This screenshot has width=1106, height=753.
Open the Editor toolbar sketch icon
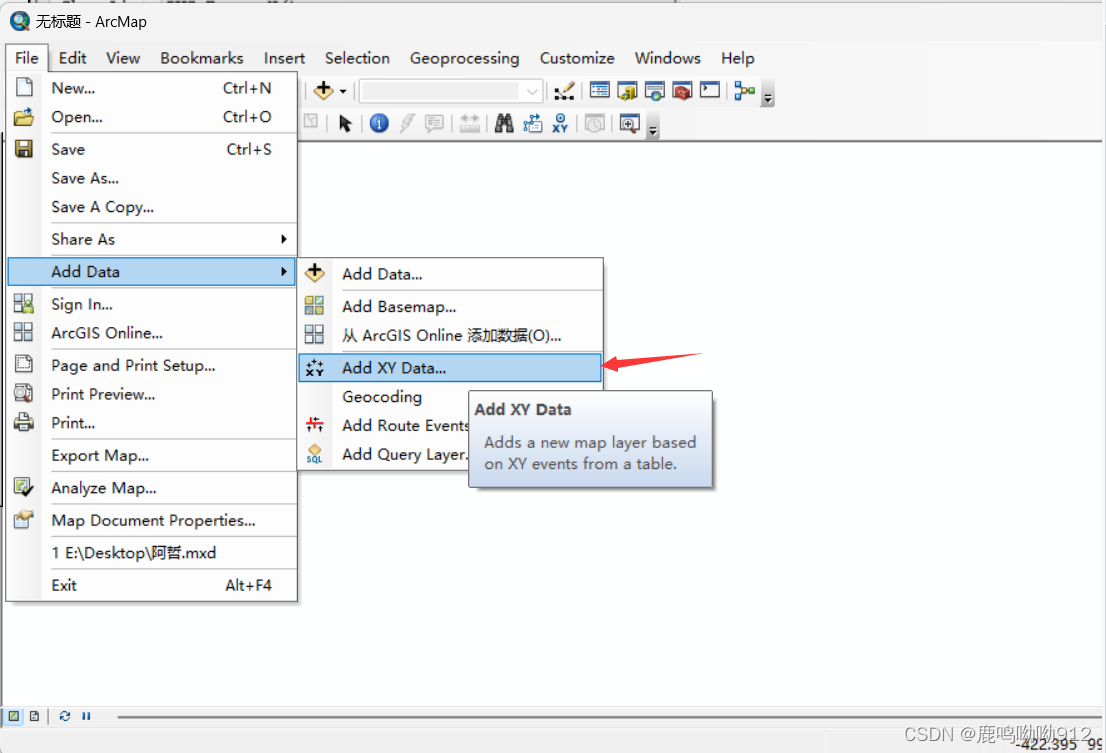(564, 91)
